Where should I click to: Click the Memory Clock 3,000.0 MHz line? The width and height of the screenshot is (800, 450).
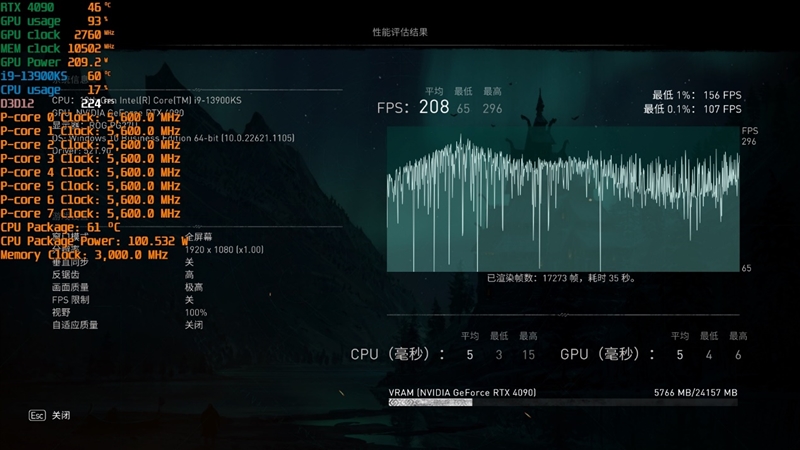coord(84,255)
